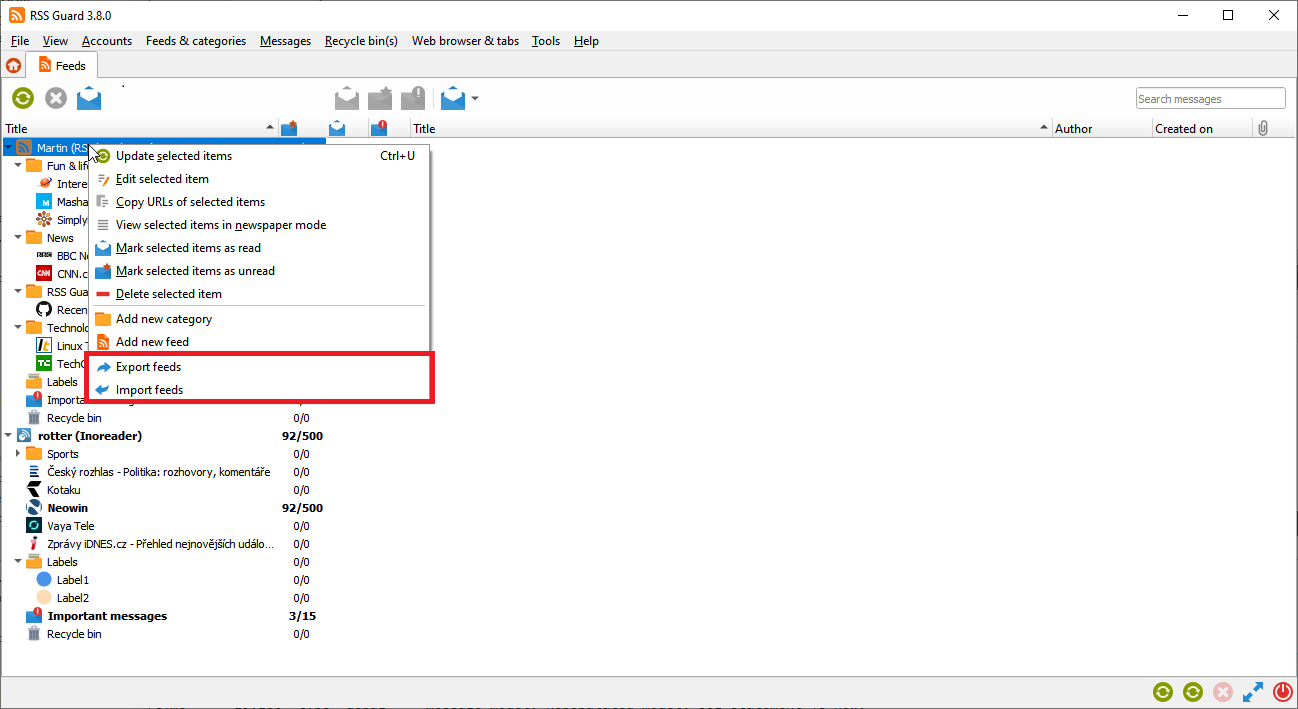Screen dimensions: 1298x709
Task: Click the attachment paperclip column header
Action: pos(1263,128)
